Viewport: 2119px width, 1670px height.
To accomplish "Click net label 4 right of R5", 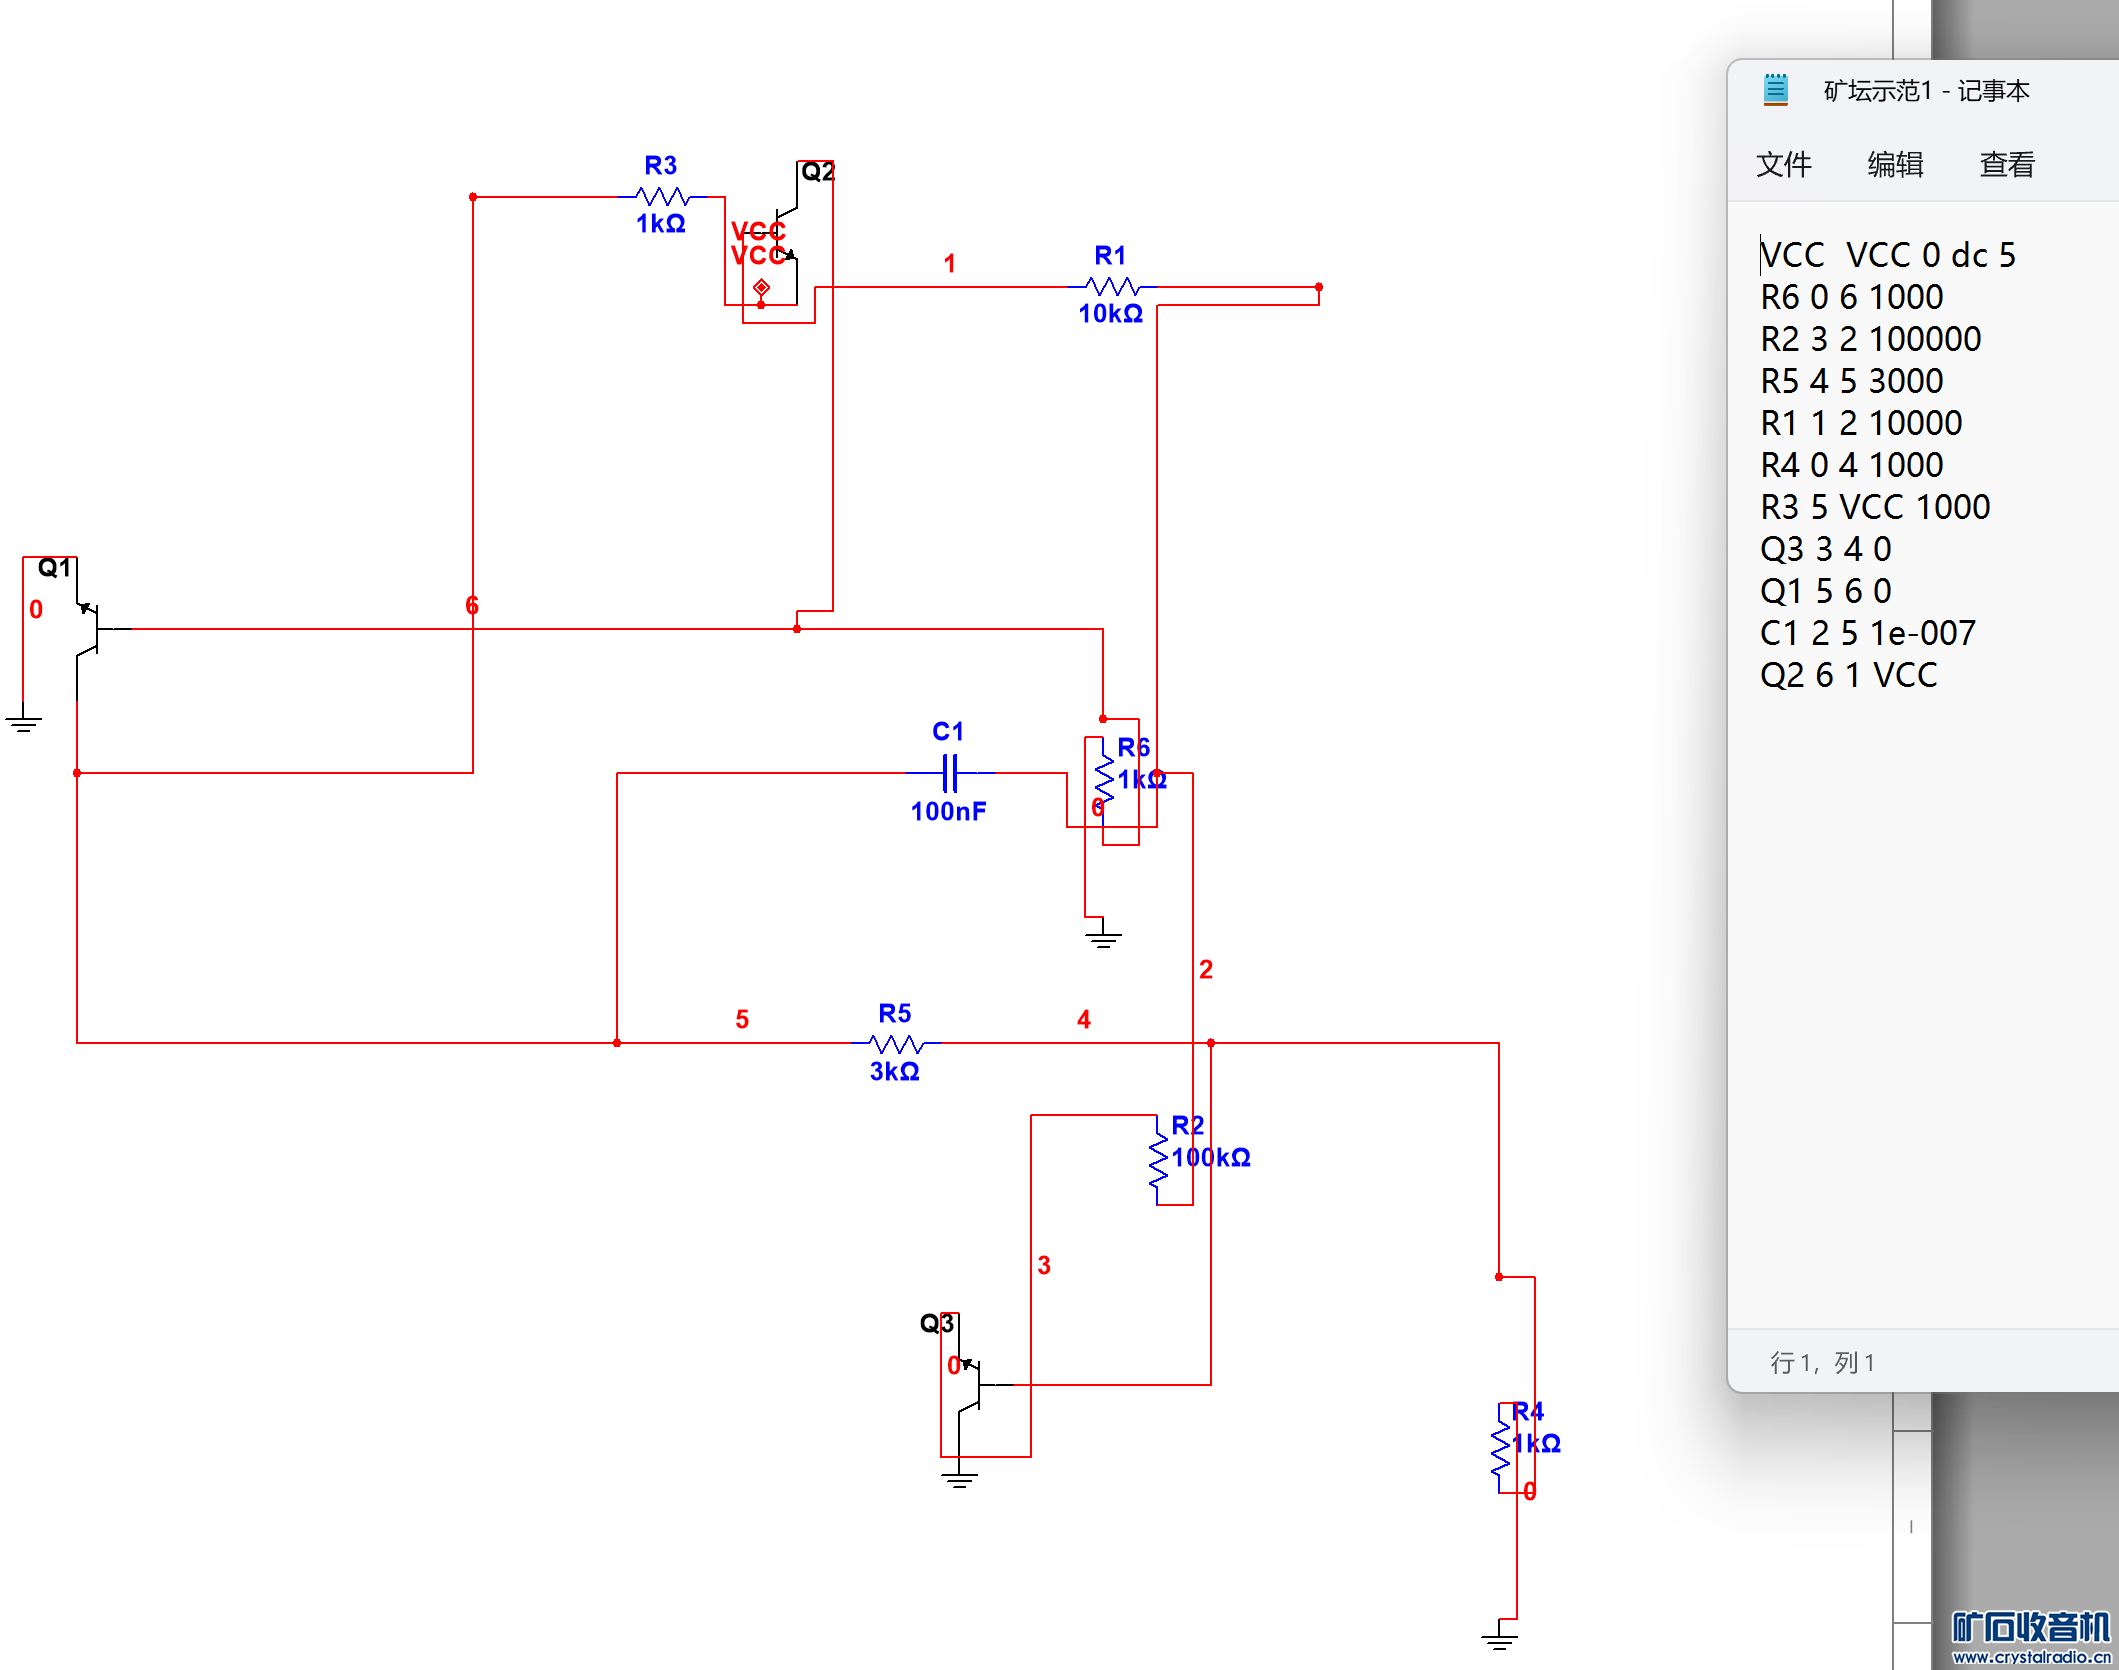I will tap(1084, 1019).
